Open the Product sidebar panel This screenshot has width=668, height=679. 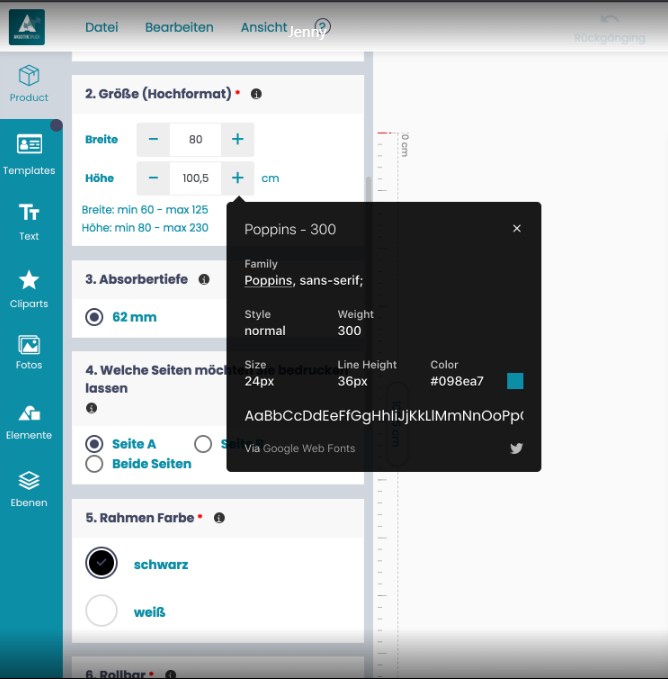pos(29,84)
